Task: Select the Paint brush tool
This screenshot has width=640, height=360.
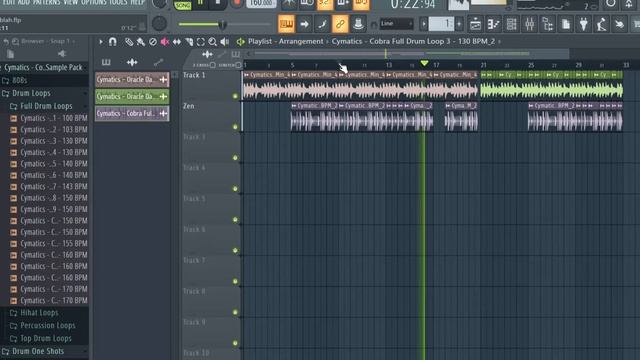Action: point(140,42)
